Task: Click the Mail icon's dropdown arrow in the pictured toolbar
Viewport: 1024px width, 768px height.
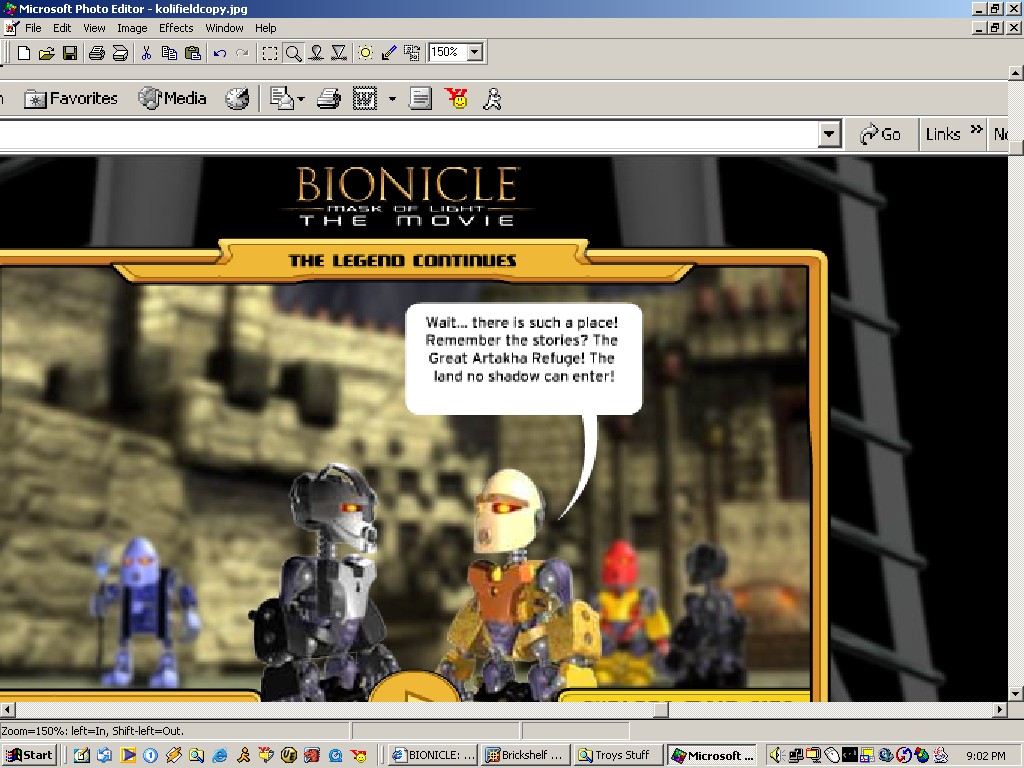Action: pos(301,99)
